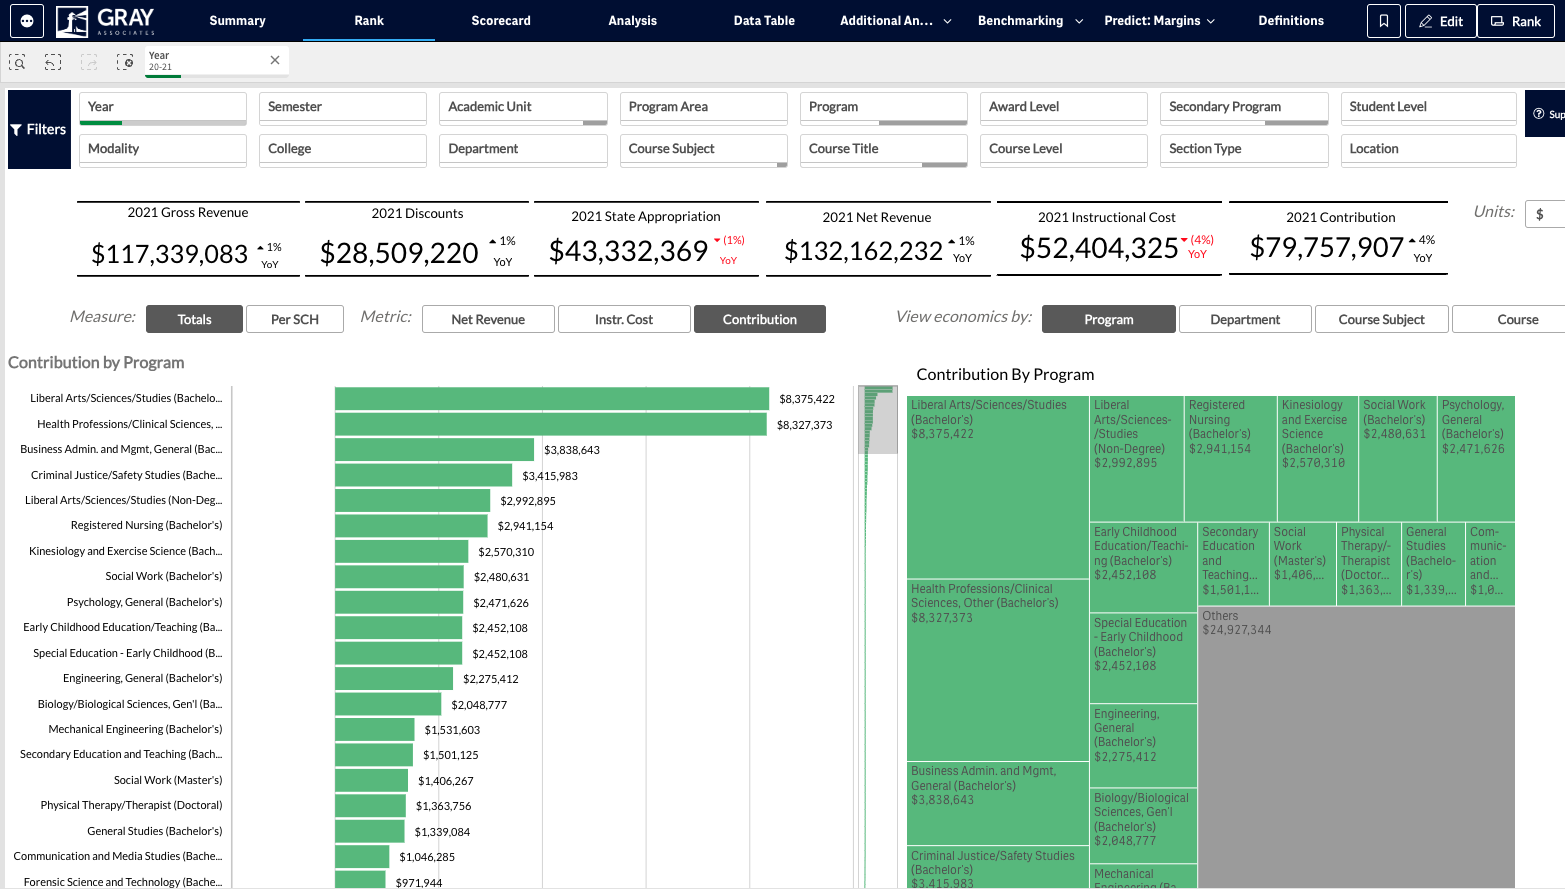Click the Edit sheet button

click(1440, 21)
